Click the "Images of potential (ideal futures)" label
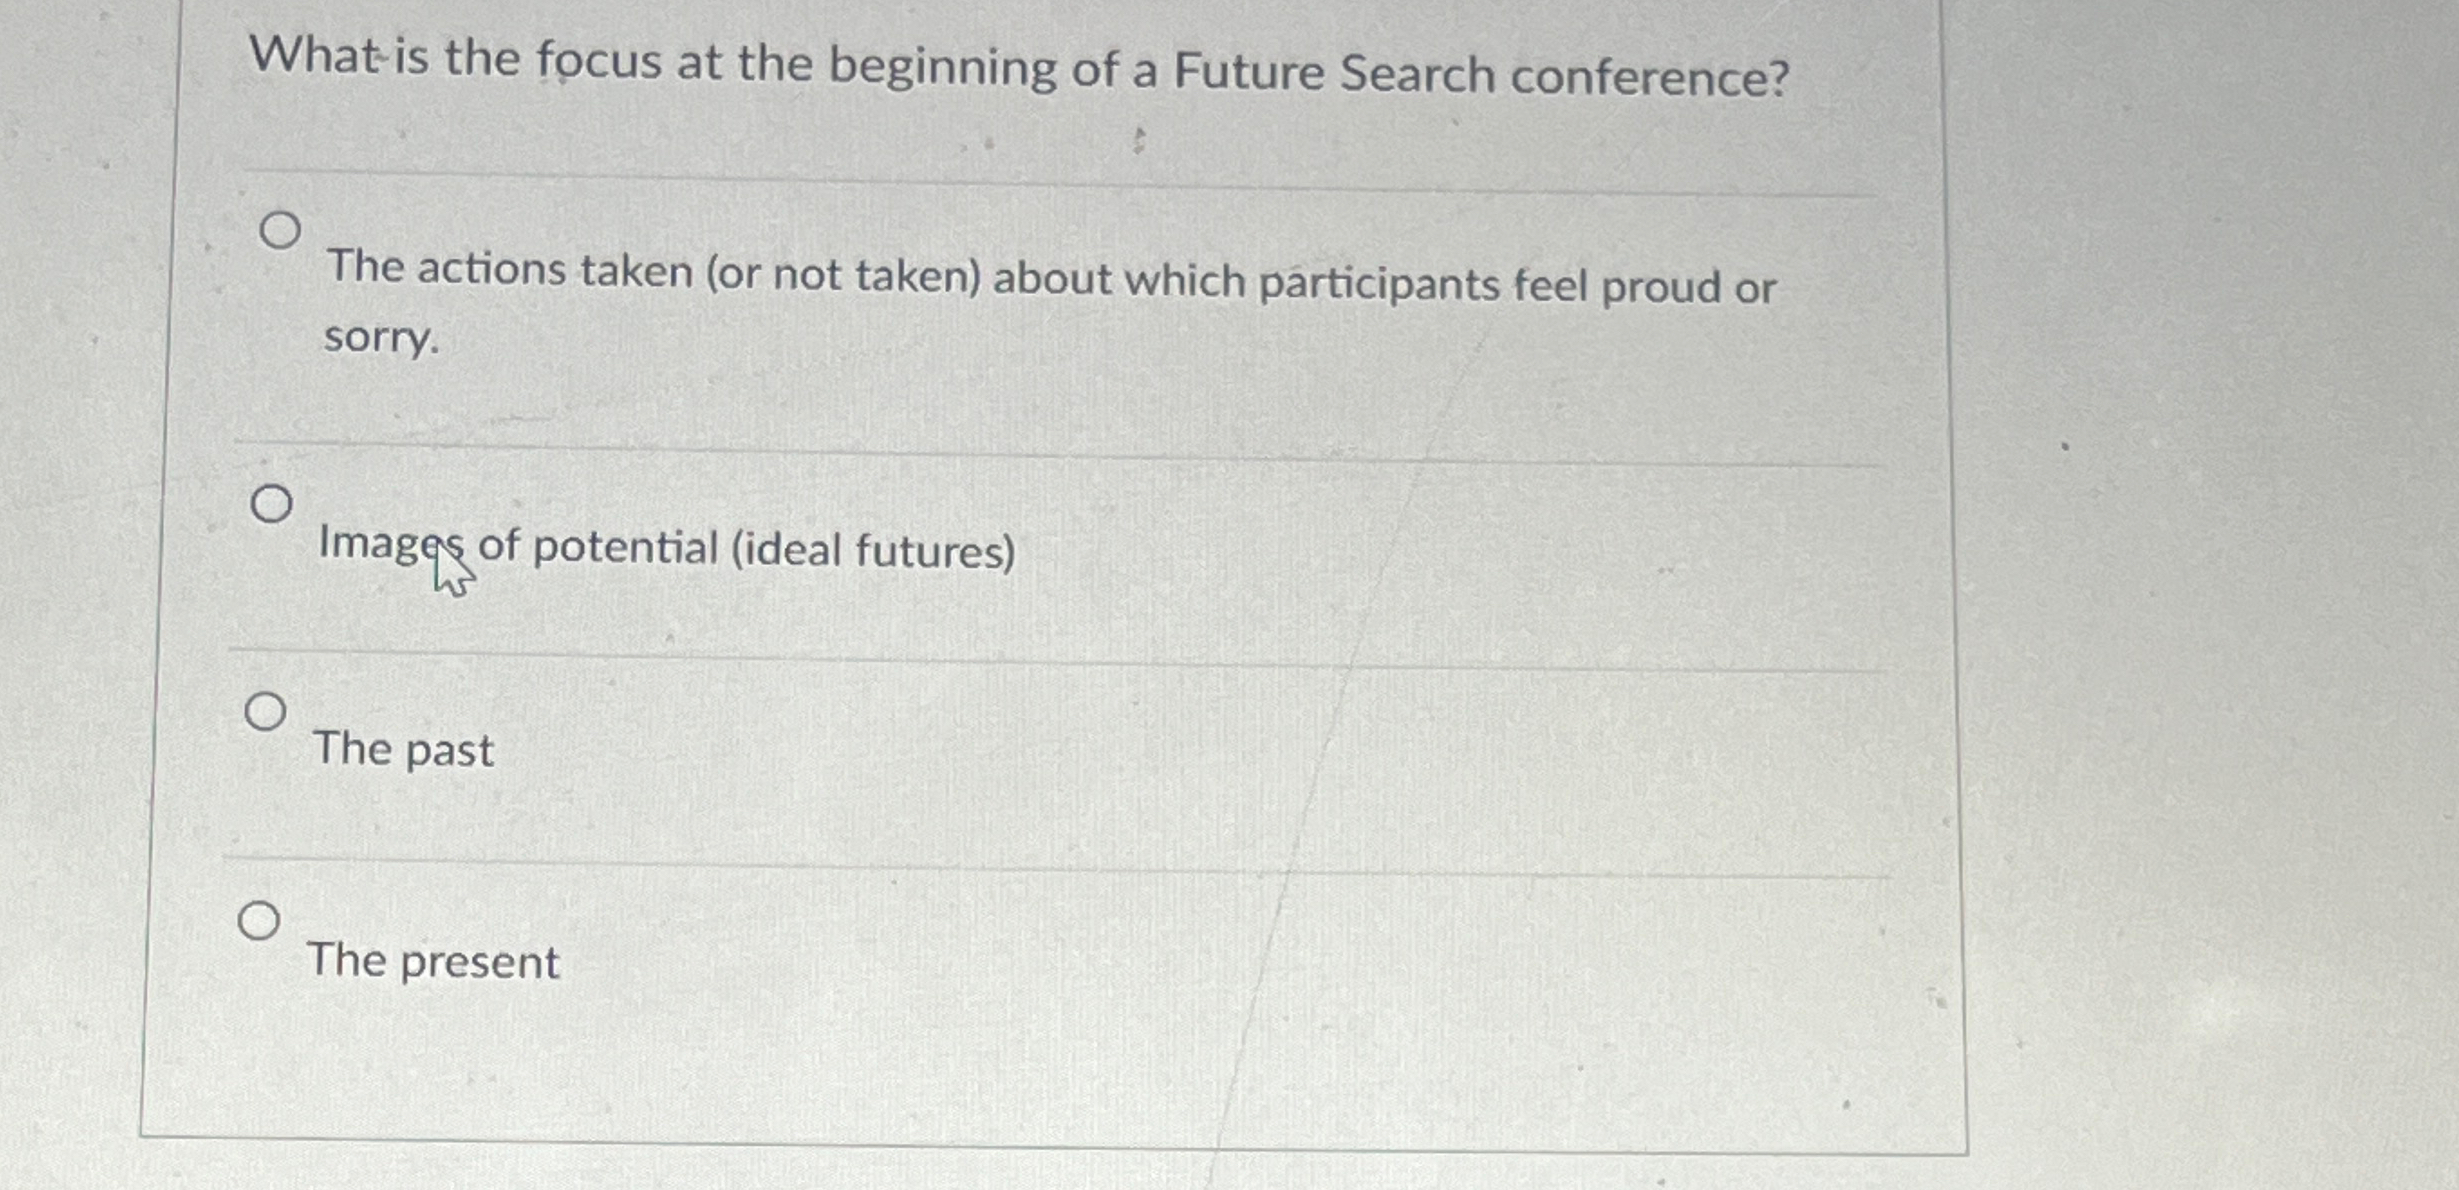 click(665, 548)
